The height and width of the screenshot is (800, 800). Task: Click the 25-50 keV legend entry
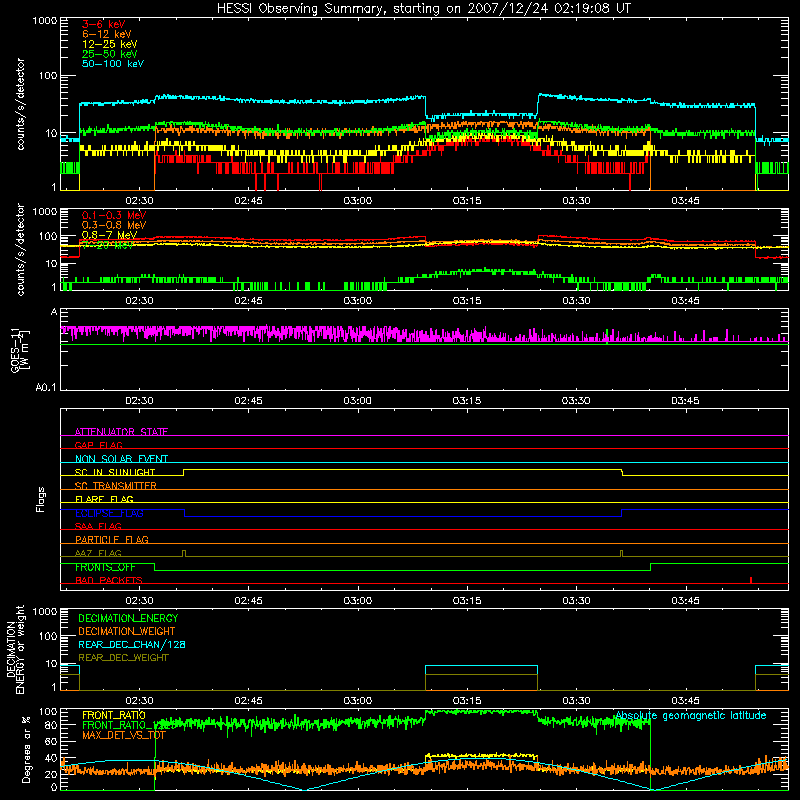tap(109, 54)
